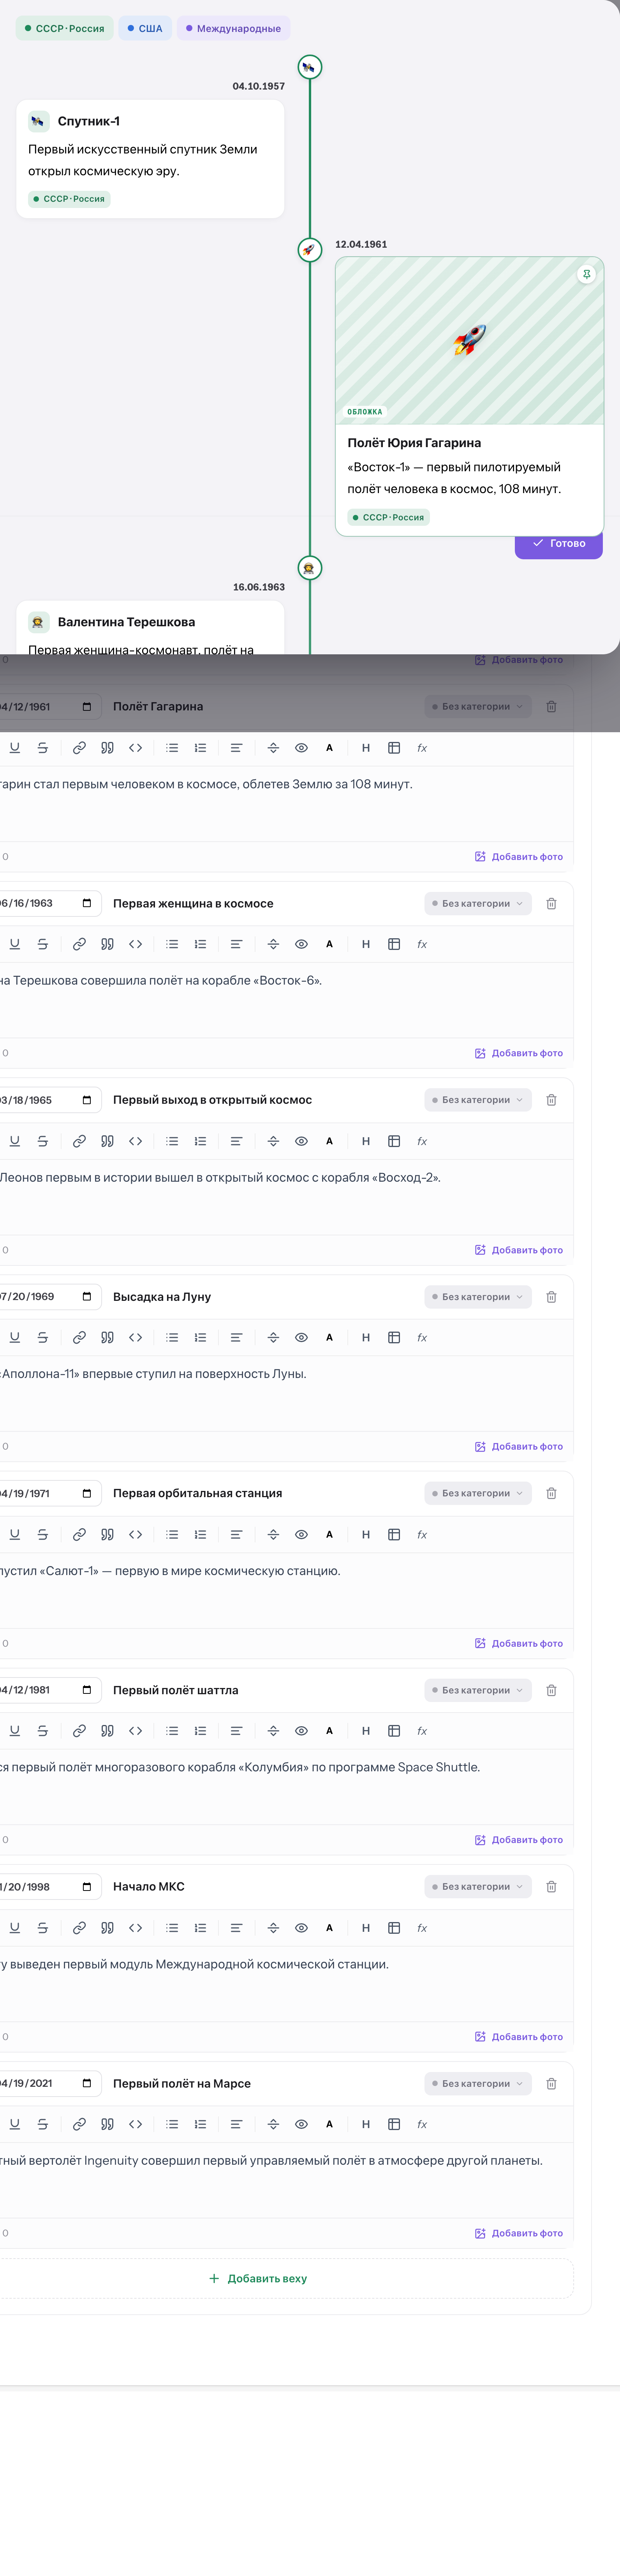The image size is (620, 2576).
Task: Create bulleted list in Первый полёт шаттла toolbar
Action: click(x=172, y=1731)
